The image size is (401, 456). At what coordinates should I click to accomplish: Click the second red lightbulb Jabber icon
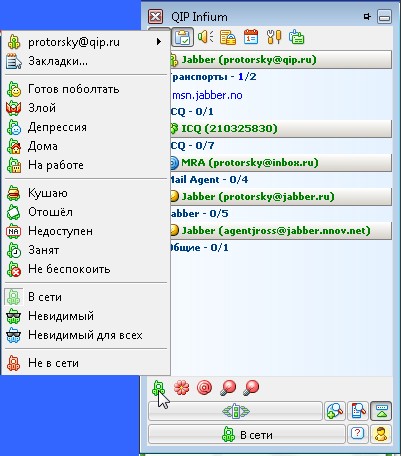point(251,388)
